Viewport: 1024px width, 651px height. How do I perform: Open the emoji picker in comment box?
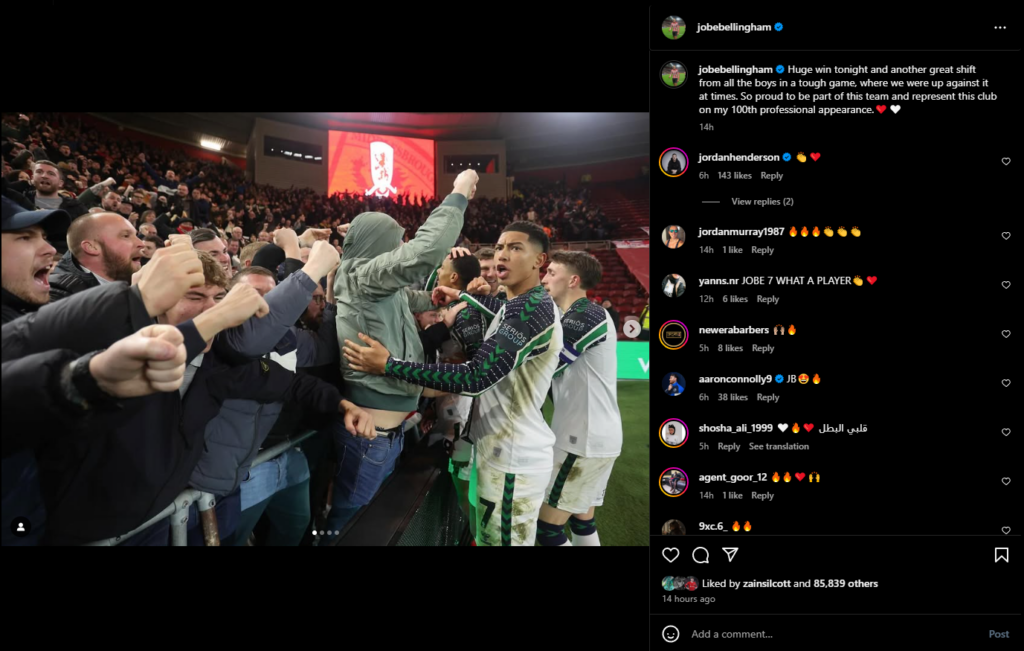click(x=671, y=633)
